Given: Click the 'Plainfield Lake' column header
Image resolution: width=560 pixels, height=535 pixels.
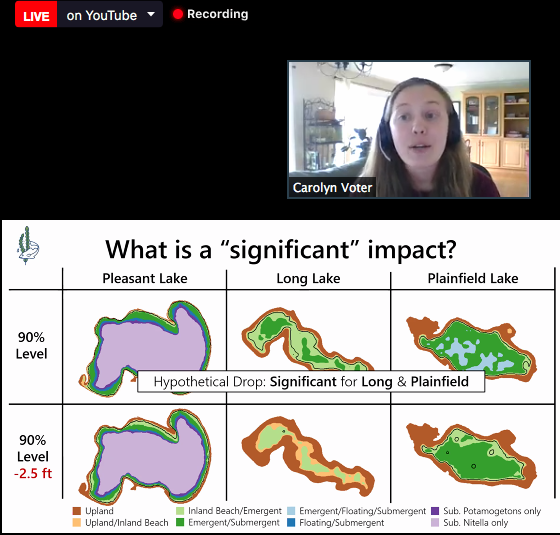Looking at the screenshot, I should coord(473,278).
